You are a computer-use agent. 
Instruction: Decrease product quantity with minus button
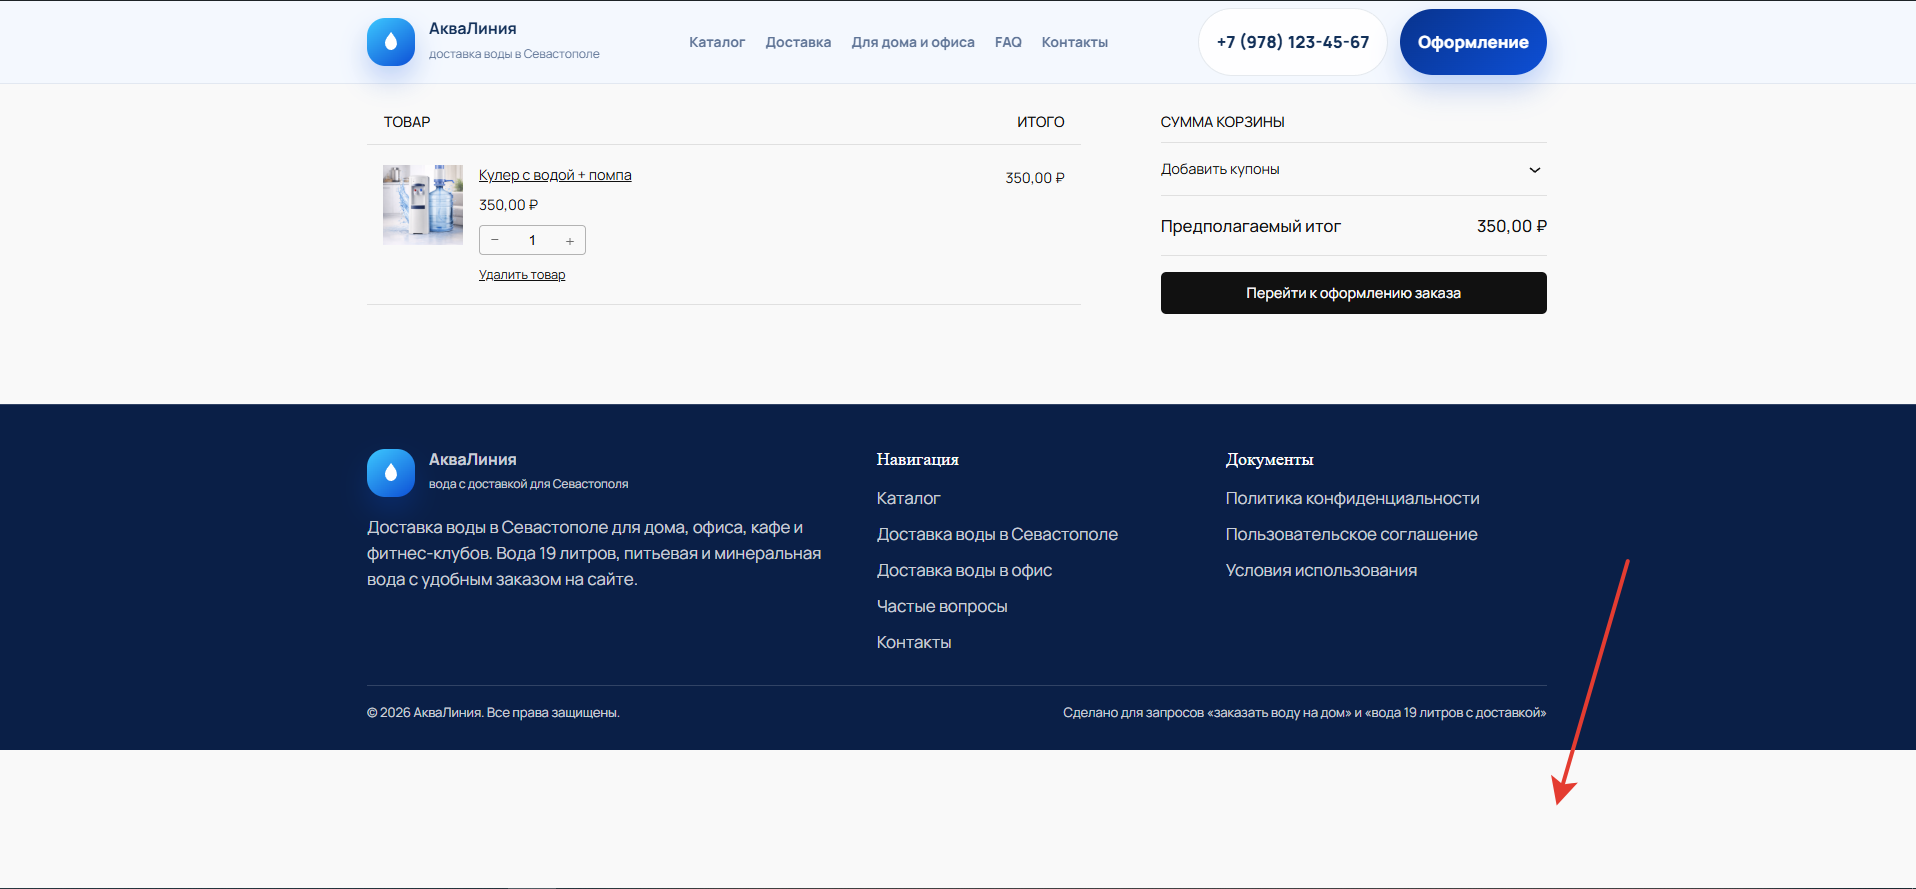(x=495, y=241)
